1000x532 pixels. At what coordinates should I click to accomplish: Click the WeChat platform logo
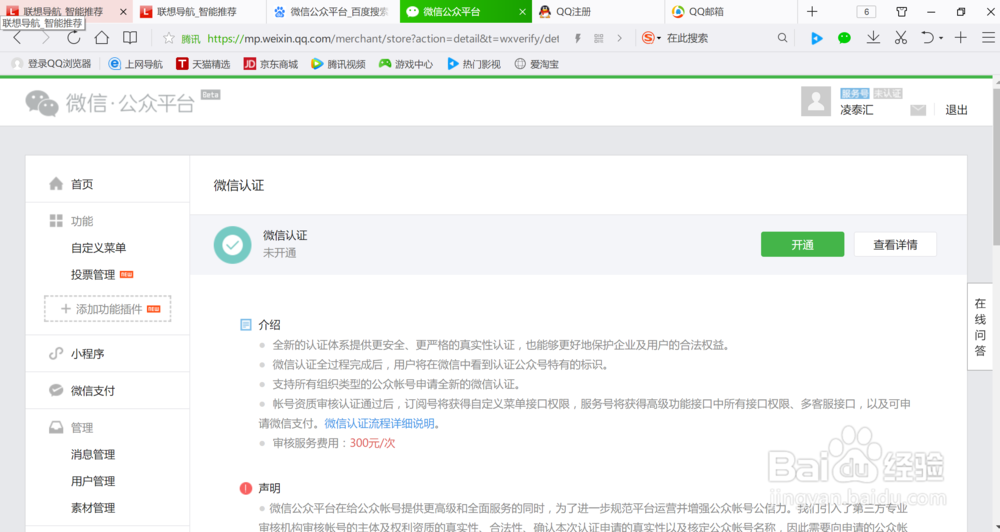pos(111,103)
